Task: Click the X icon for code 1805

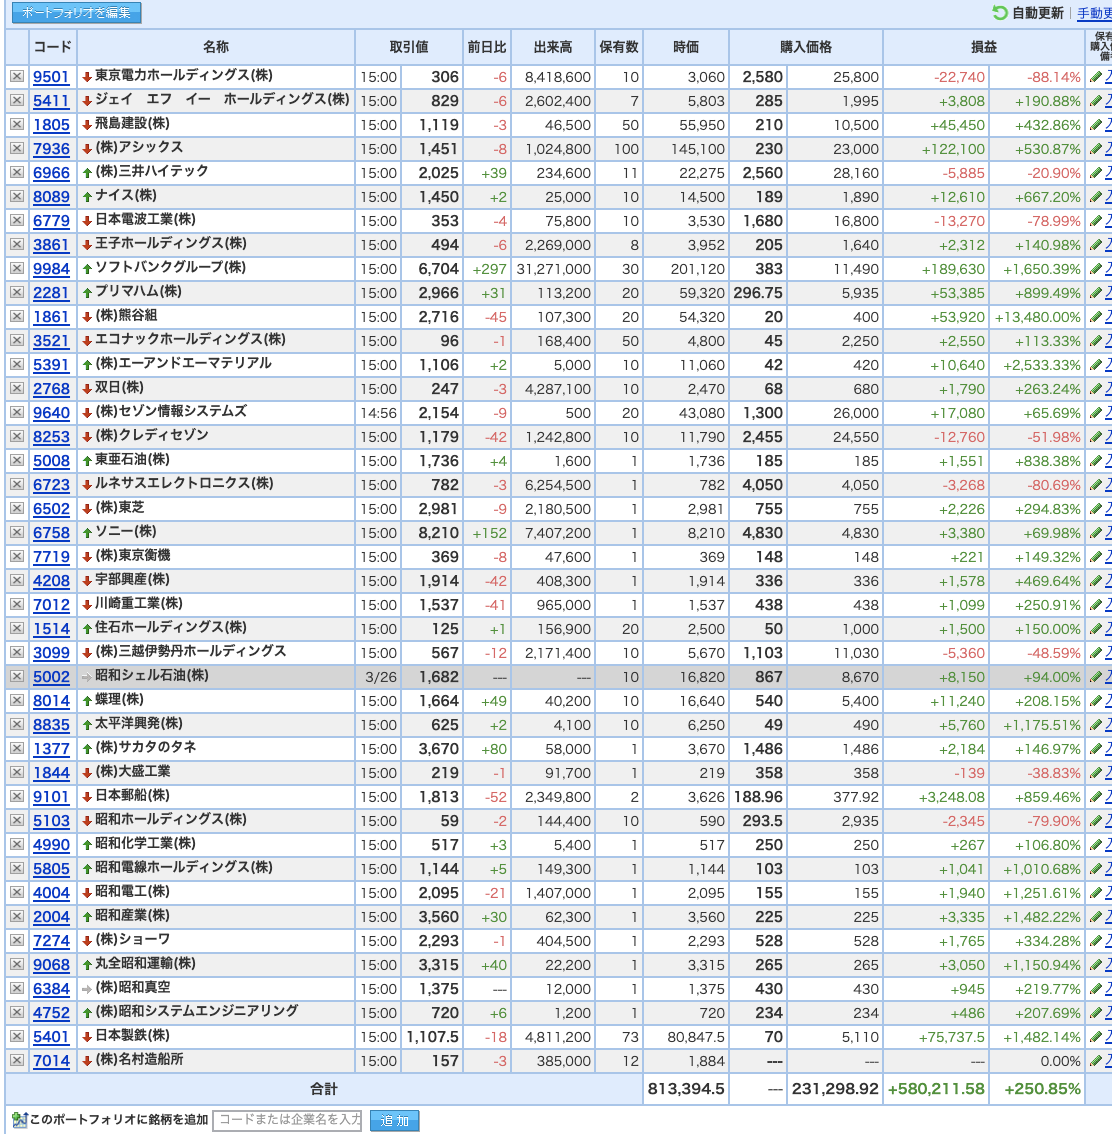Action: tap(17, 124)
